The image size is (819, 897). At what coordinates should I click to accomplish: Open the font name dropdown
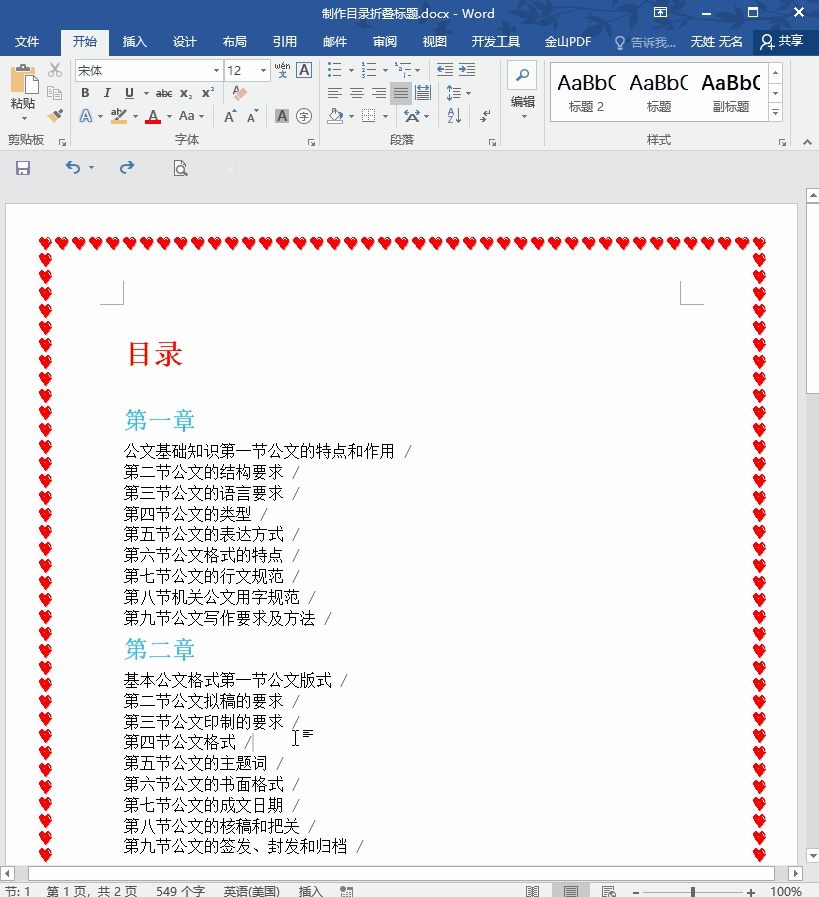216,70
